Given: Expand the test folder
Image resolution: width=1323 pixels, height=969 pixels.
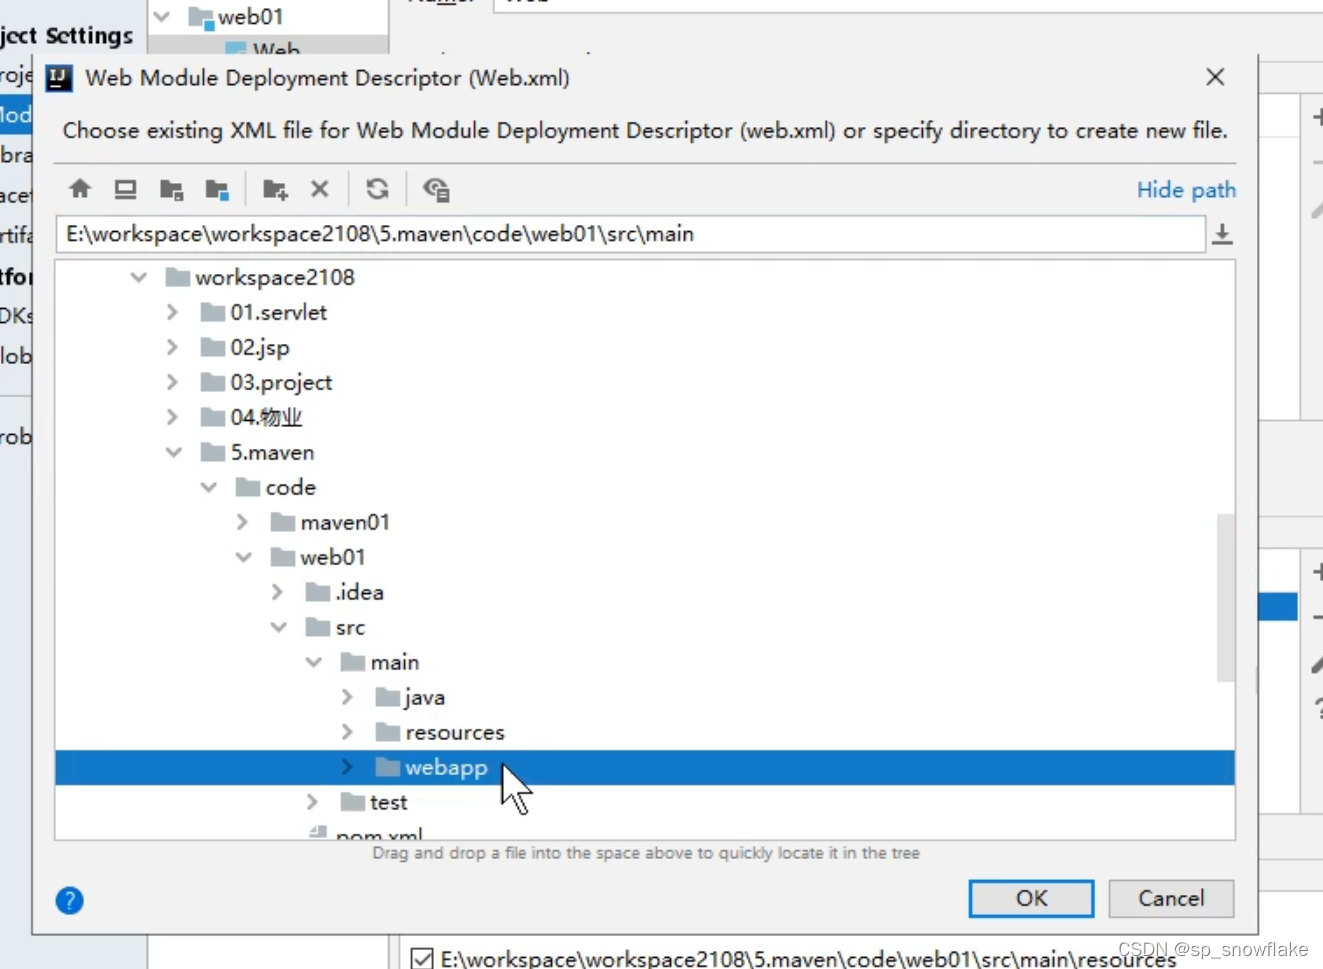Looking at the screenshot, I should click(x=313, y=802).
